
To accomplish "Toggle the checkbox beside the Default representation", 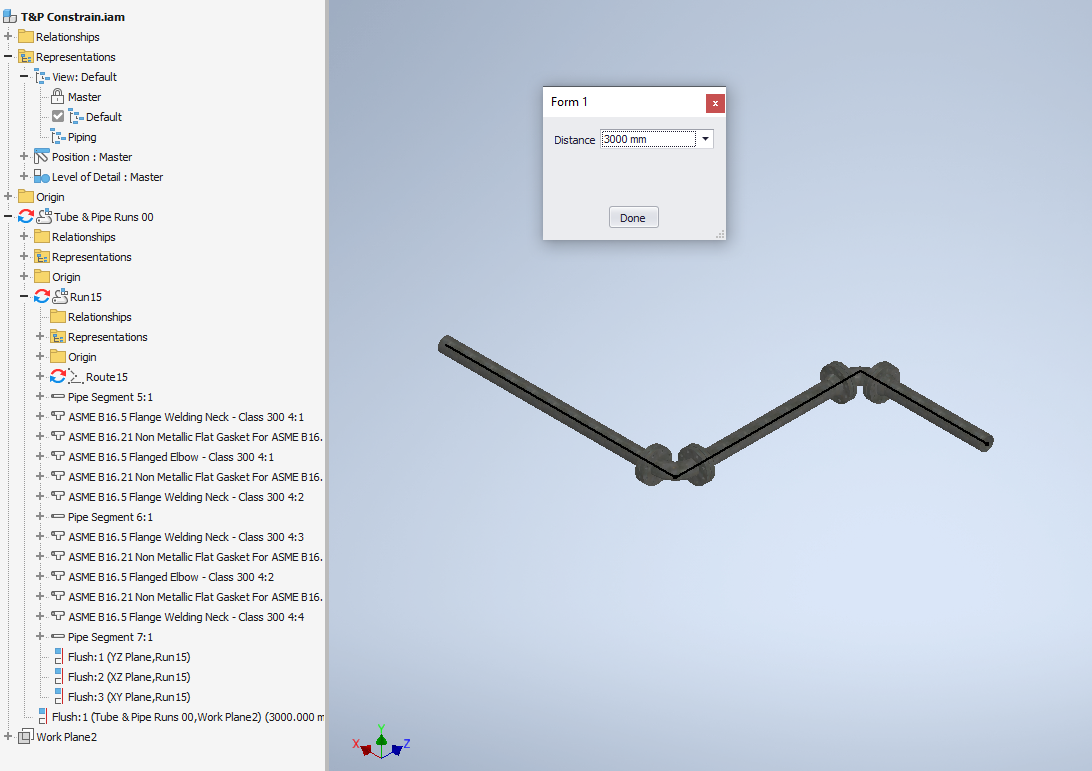I will pos(57,116).
